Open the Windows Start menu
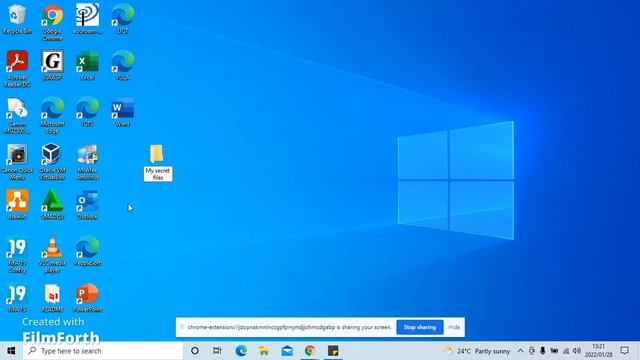 (x=11, y=351)
